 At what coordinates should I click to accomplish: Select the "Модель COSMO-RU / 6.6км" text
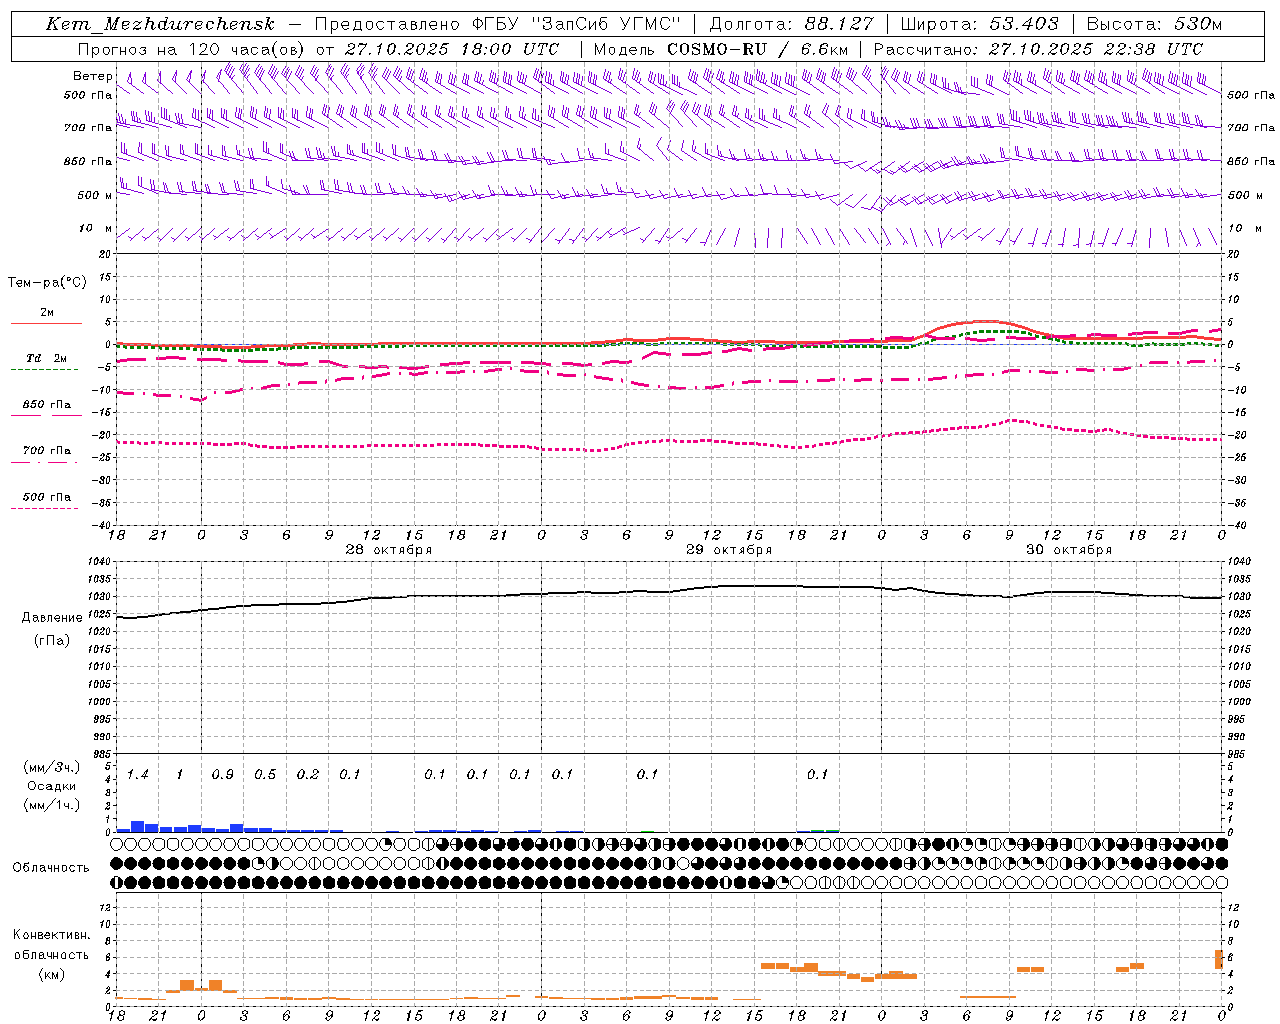(x=720, y=49)
